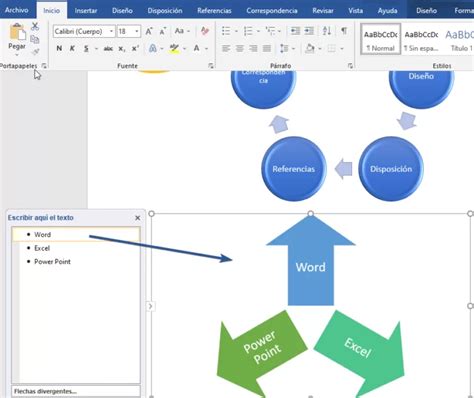Select the Word bullet in text pane
Image resolution: width=474 pixels, height=398 pixels.
pos(76,235)
